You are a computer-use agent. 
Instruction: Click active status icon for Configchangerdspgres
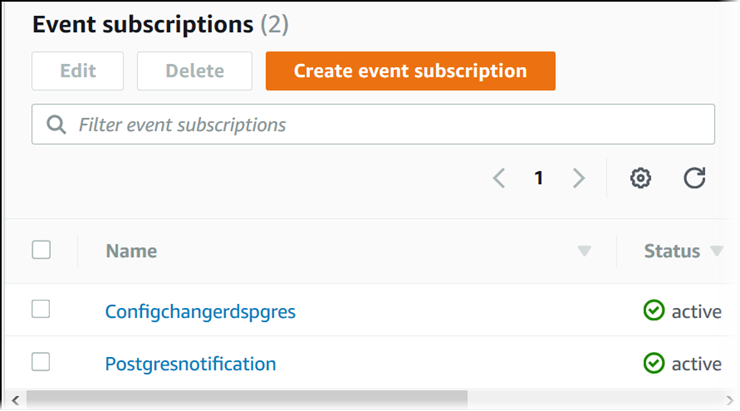click(x=654, y=311)
